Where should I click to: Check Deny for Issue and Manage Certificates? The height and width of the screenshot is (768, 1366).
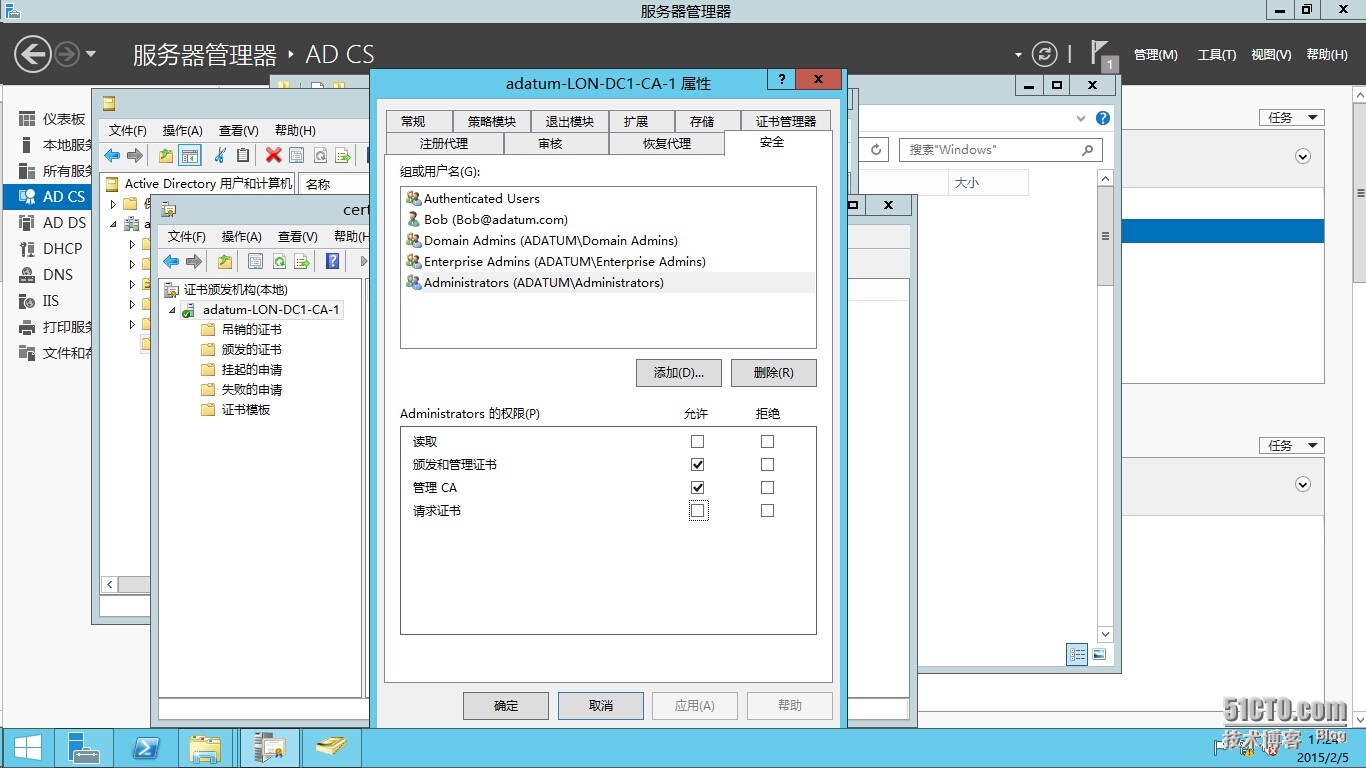[x=767, y=464]
